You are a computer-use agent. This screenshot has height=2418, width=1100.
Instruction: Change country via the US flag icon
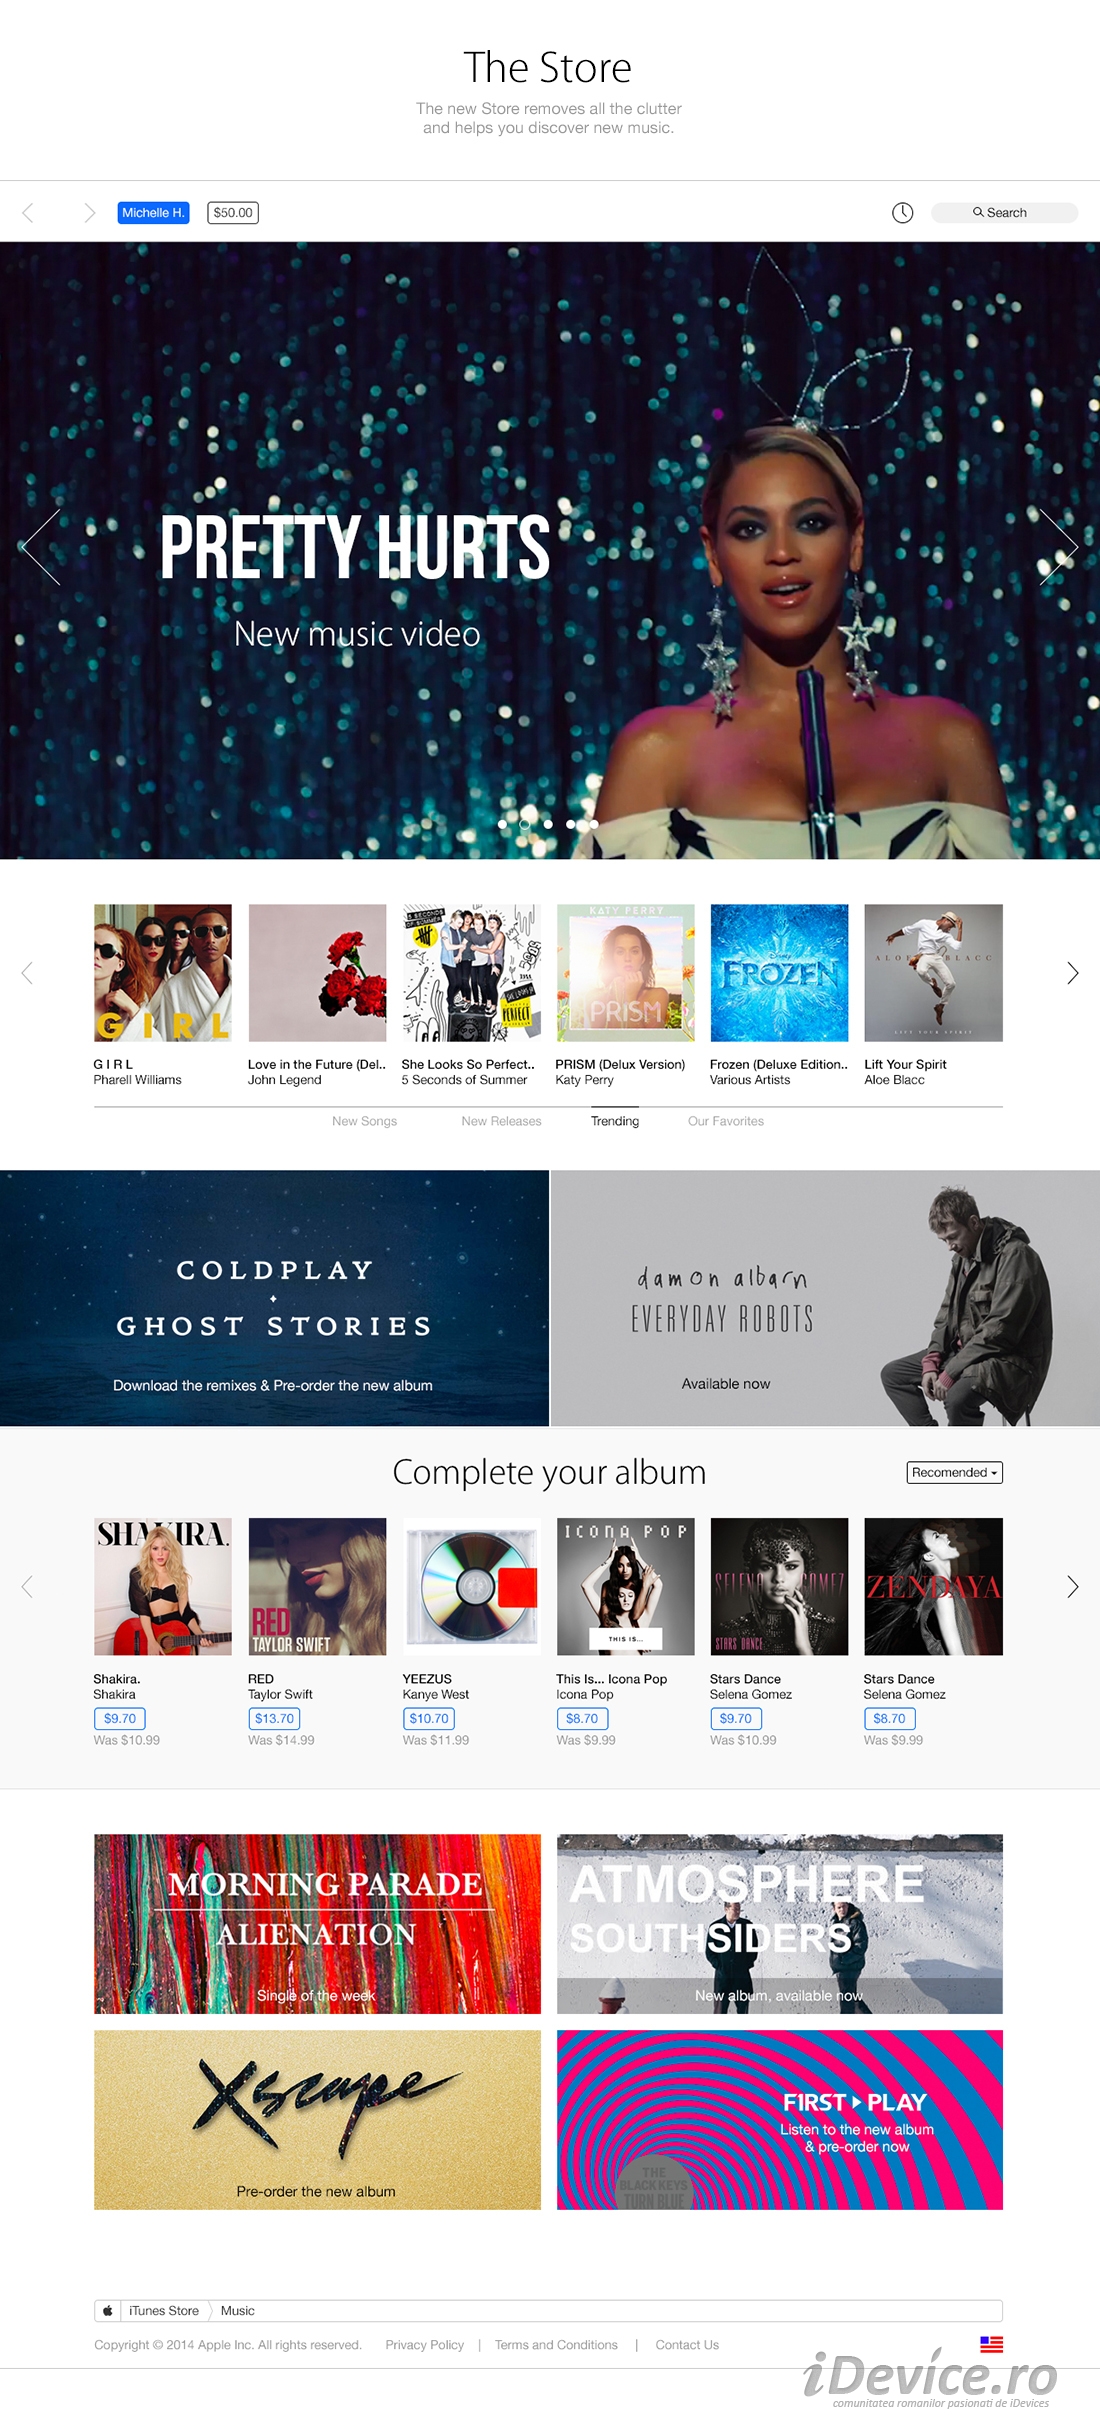(991, 2343)
